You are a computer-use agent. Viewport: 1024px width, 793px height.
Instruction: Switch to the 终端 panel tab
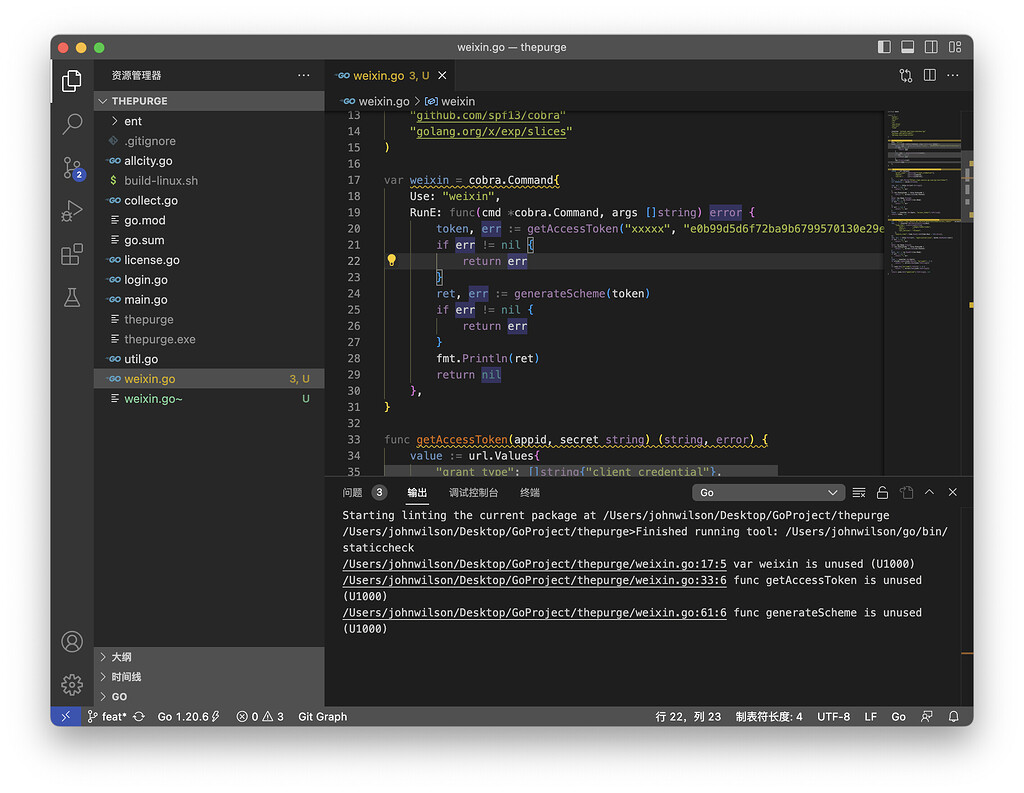(x=529, y=492)
